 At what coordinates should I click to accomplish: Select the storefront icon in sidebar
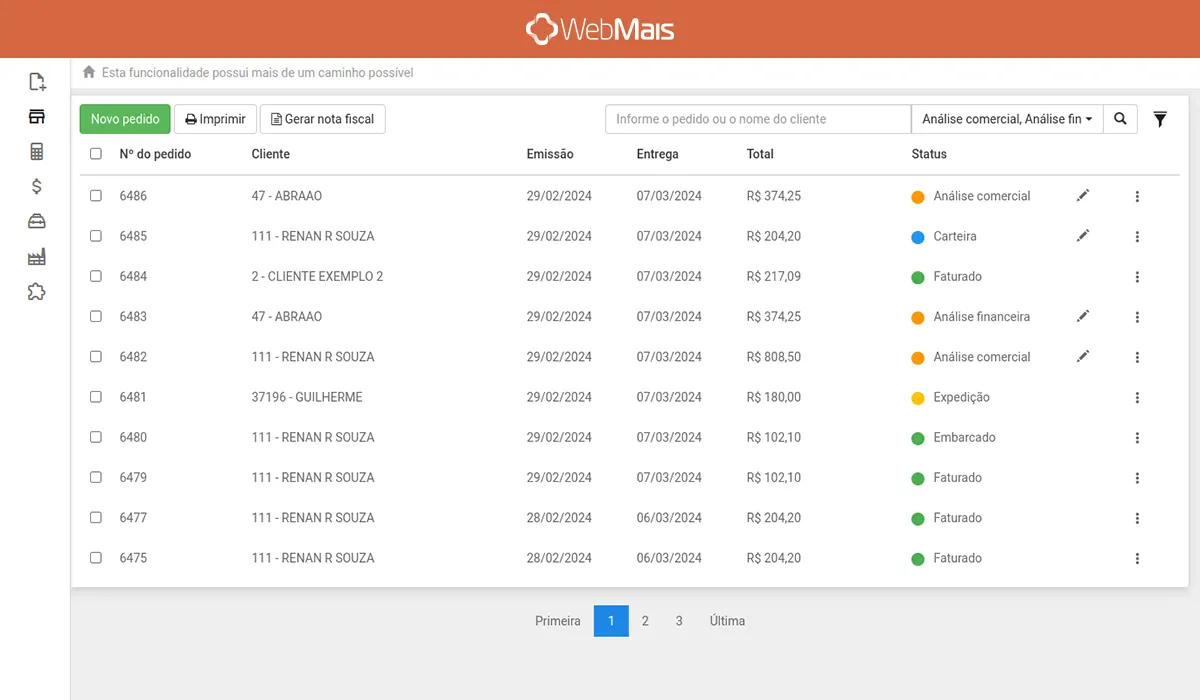tap(36, 116)
